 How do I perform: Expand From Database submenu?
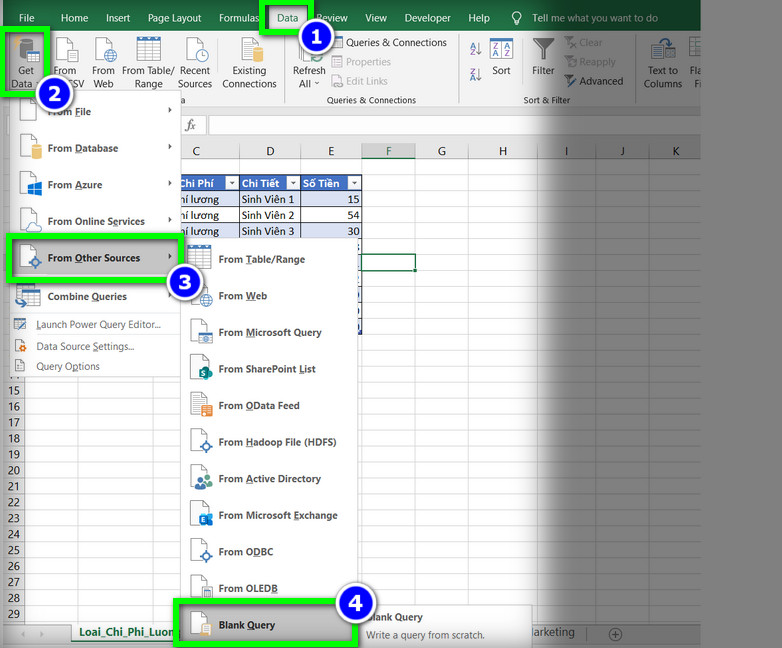point(95,148)
